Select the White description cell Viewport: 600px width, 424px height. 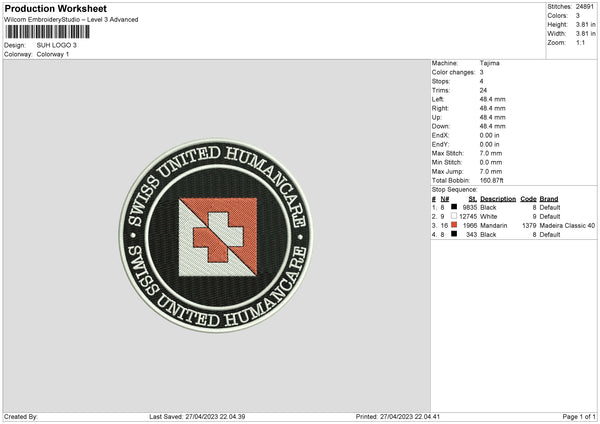(x=489, y=216)
